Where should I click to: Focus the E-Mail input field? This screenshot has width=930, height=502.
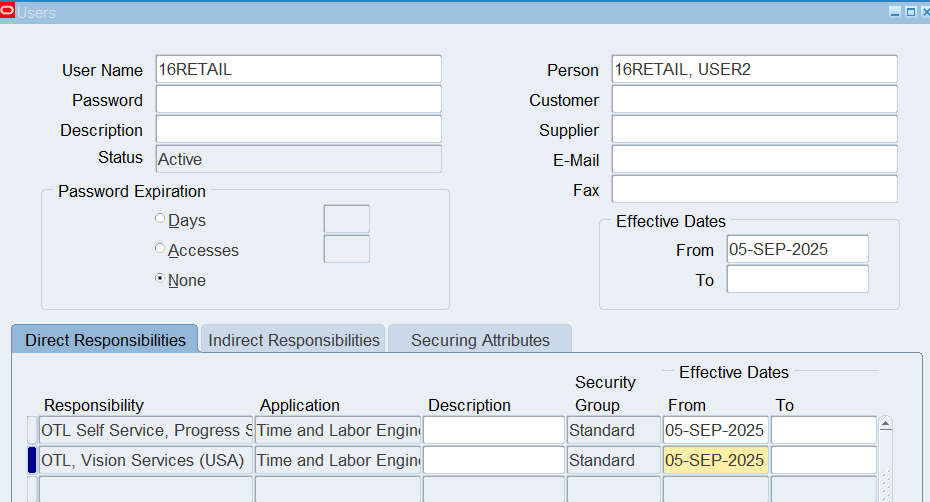click(x=754, y=159)
